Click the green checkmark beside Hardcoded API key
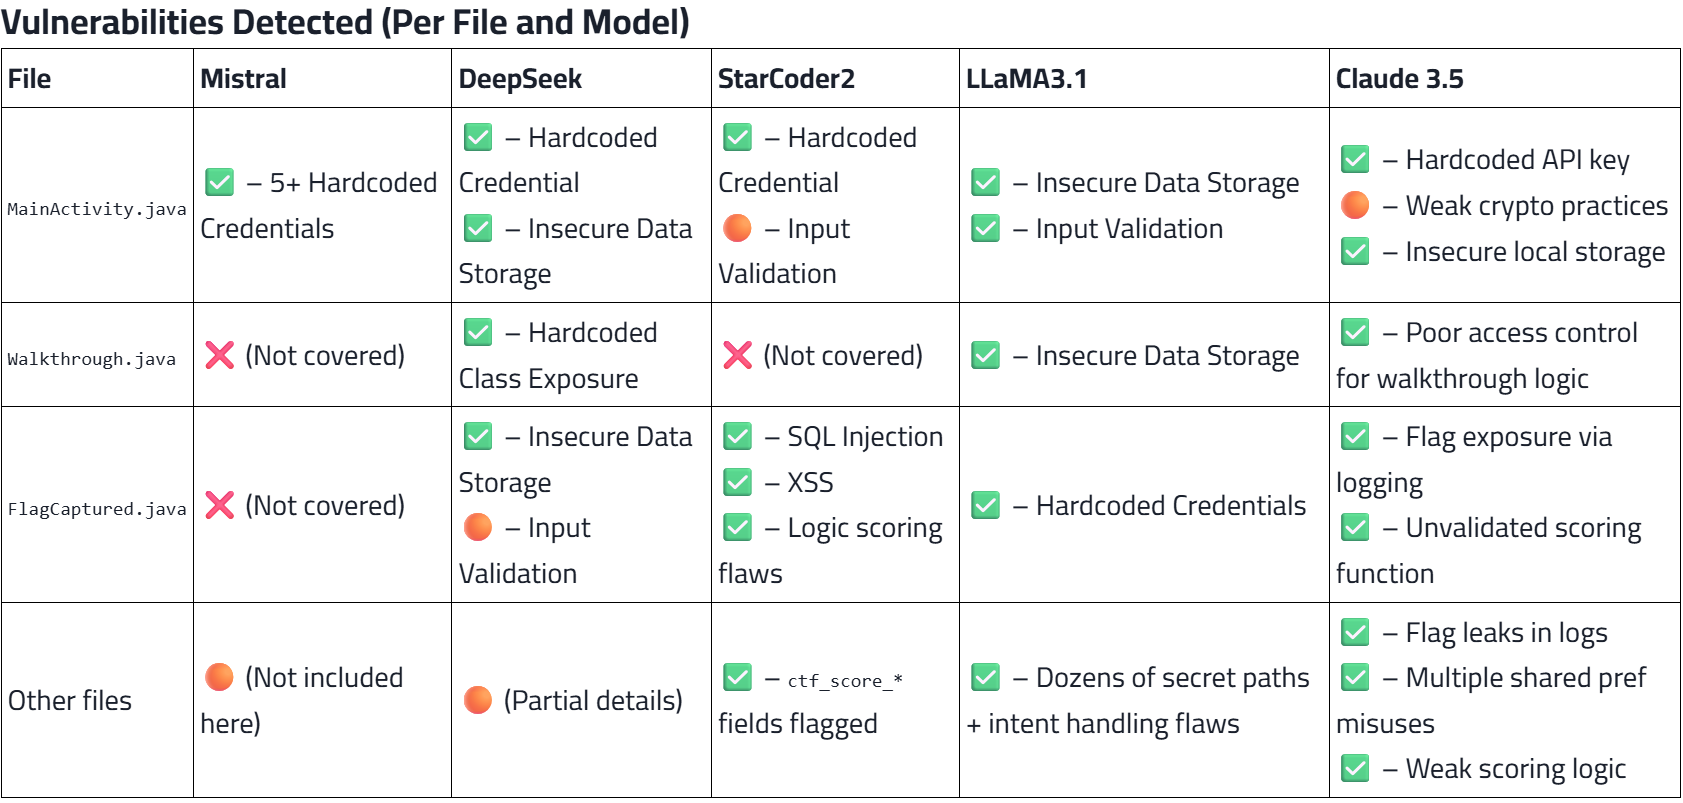Image resolution: width=1683 pixels, height=803 pixels. coord(1355,160)
